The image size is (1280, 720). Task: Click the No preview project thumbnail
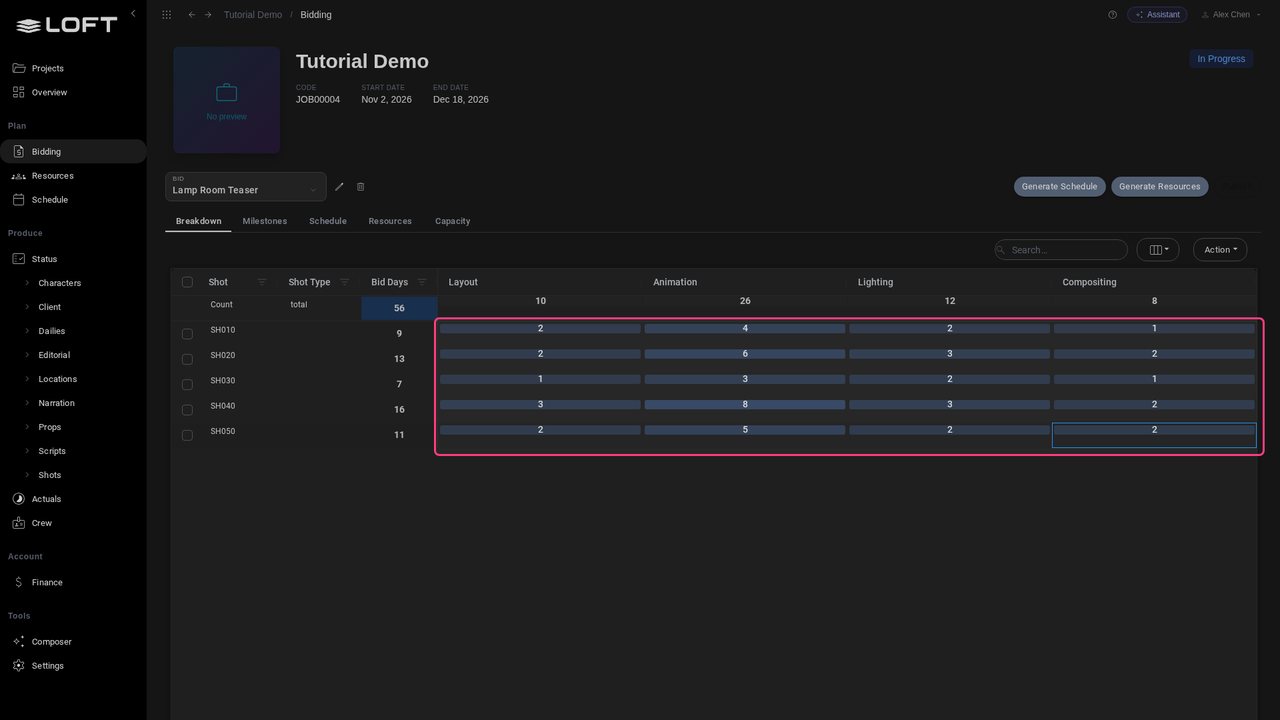[227, 100]
